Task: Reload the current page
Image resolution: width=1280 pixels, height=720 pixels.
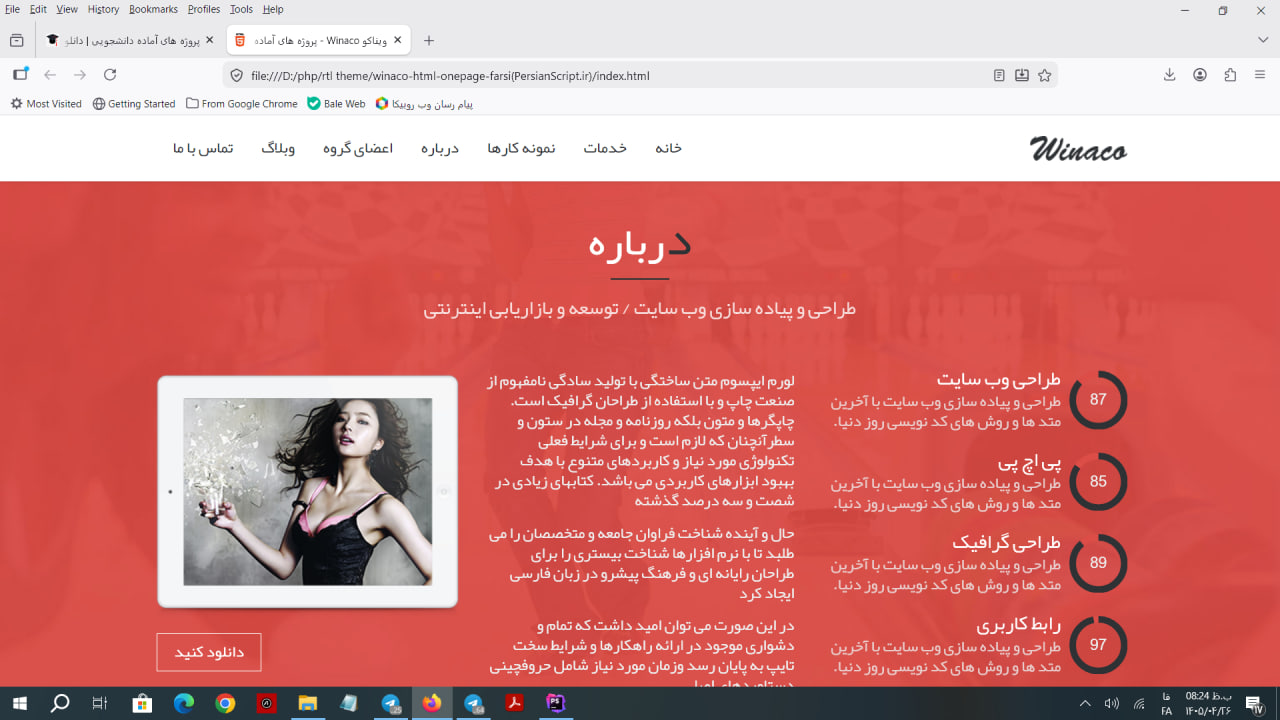Action: point(110,75)
